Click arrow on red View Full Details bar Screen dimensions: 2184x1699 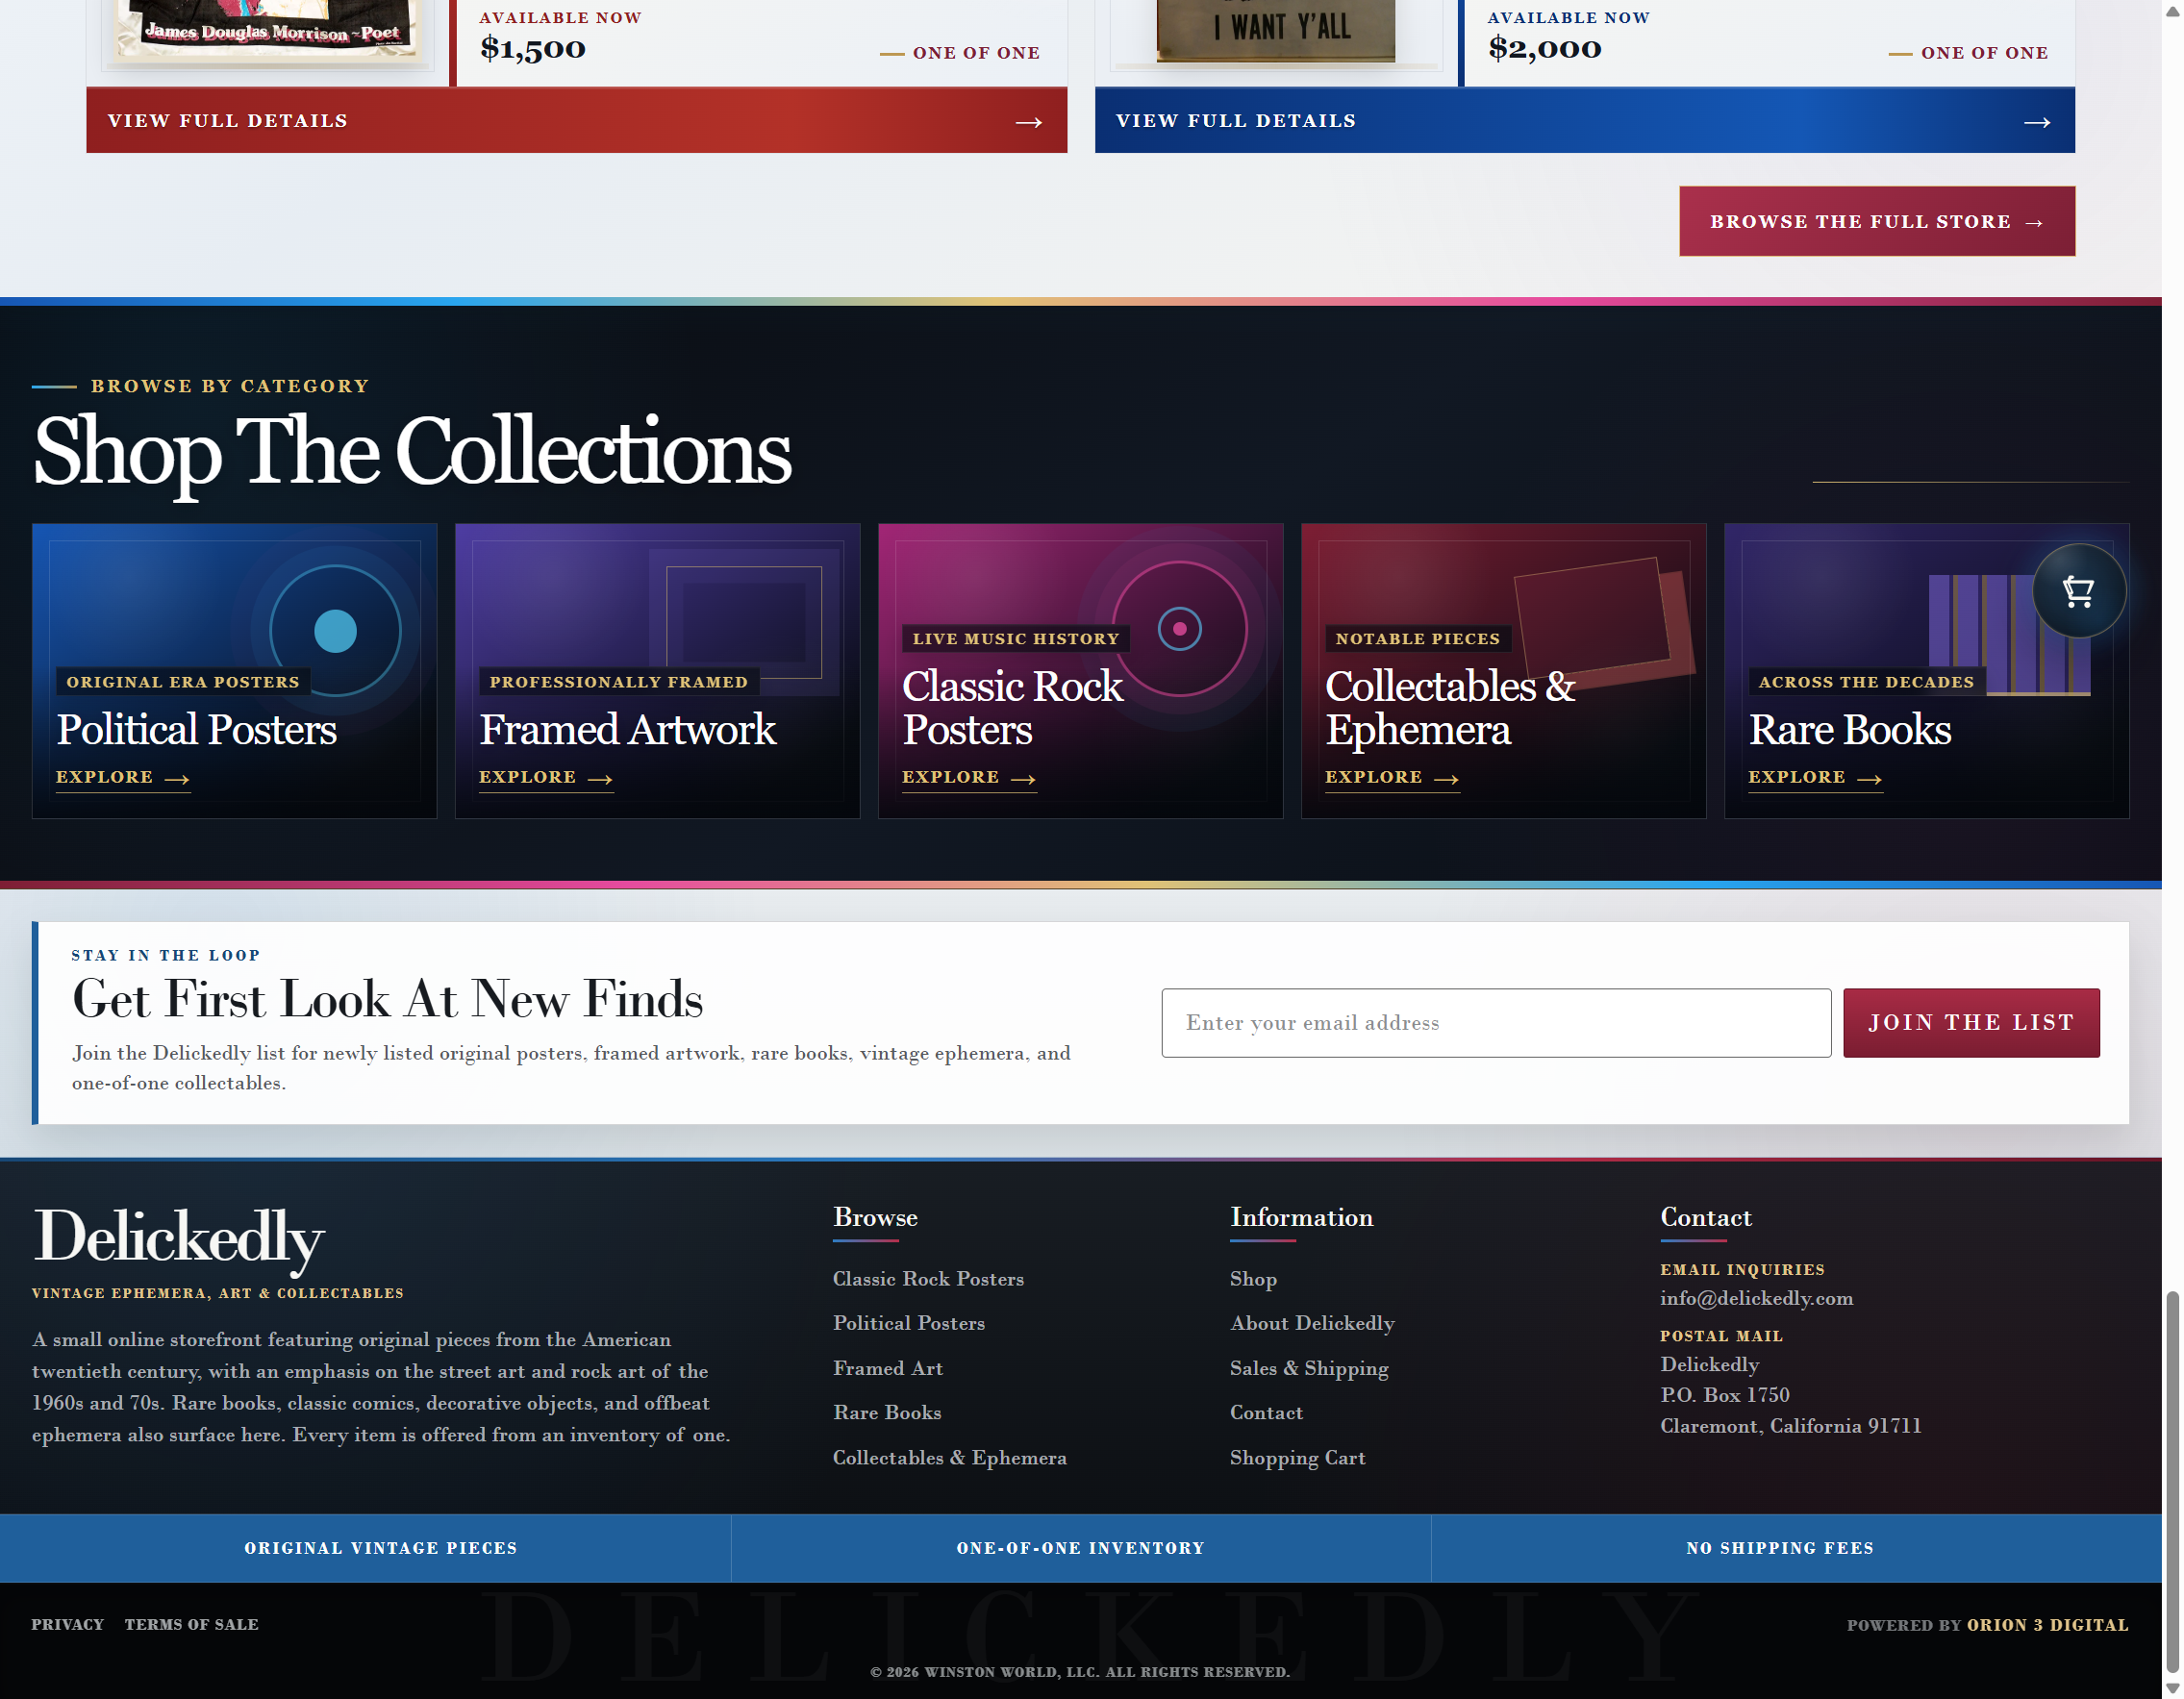[1028, 122]
